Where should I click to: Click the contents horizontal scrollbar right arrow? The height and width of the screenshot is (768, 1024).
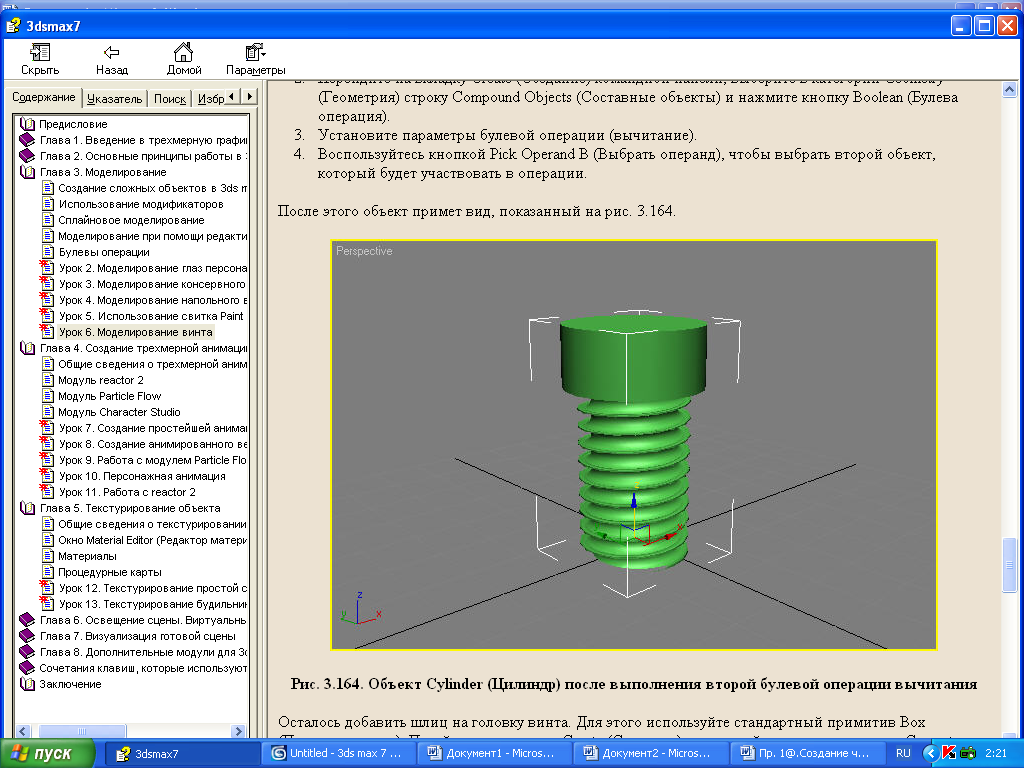click(x=239, y=731)
